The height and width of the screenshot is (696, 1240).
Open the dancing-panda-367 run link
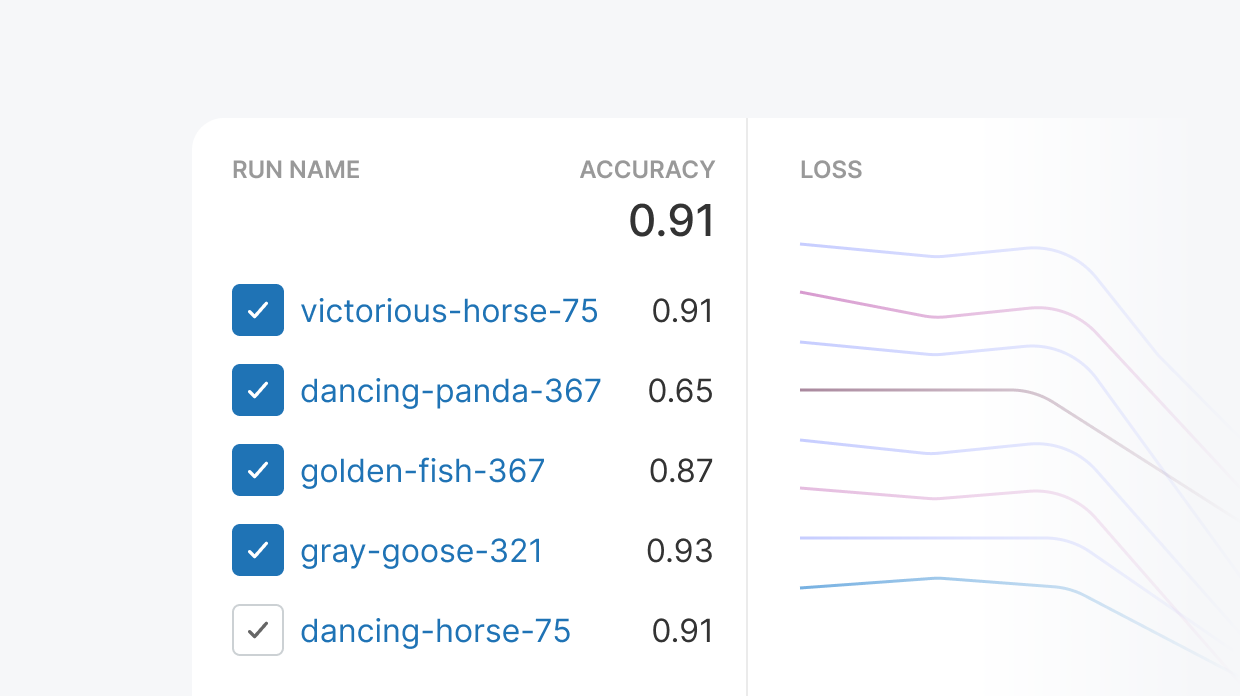[450, 391]
